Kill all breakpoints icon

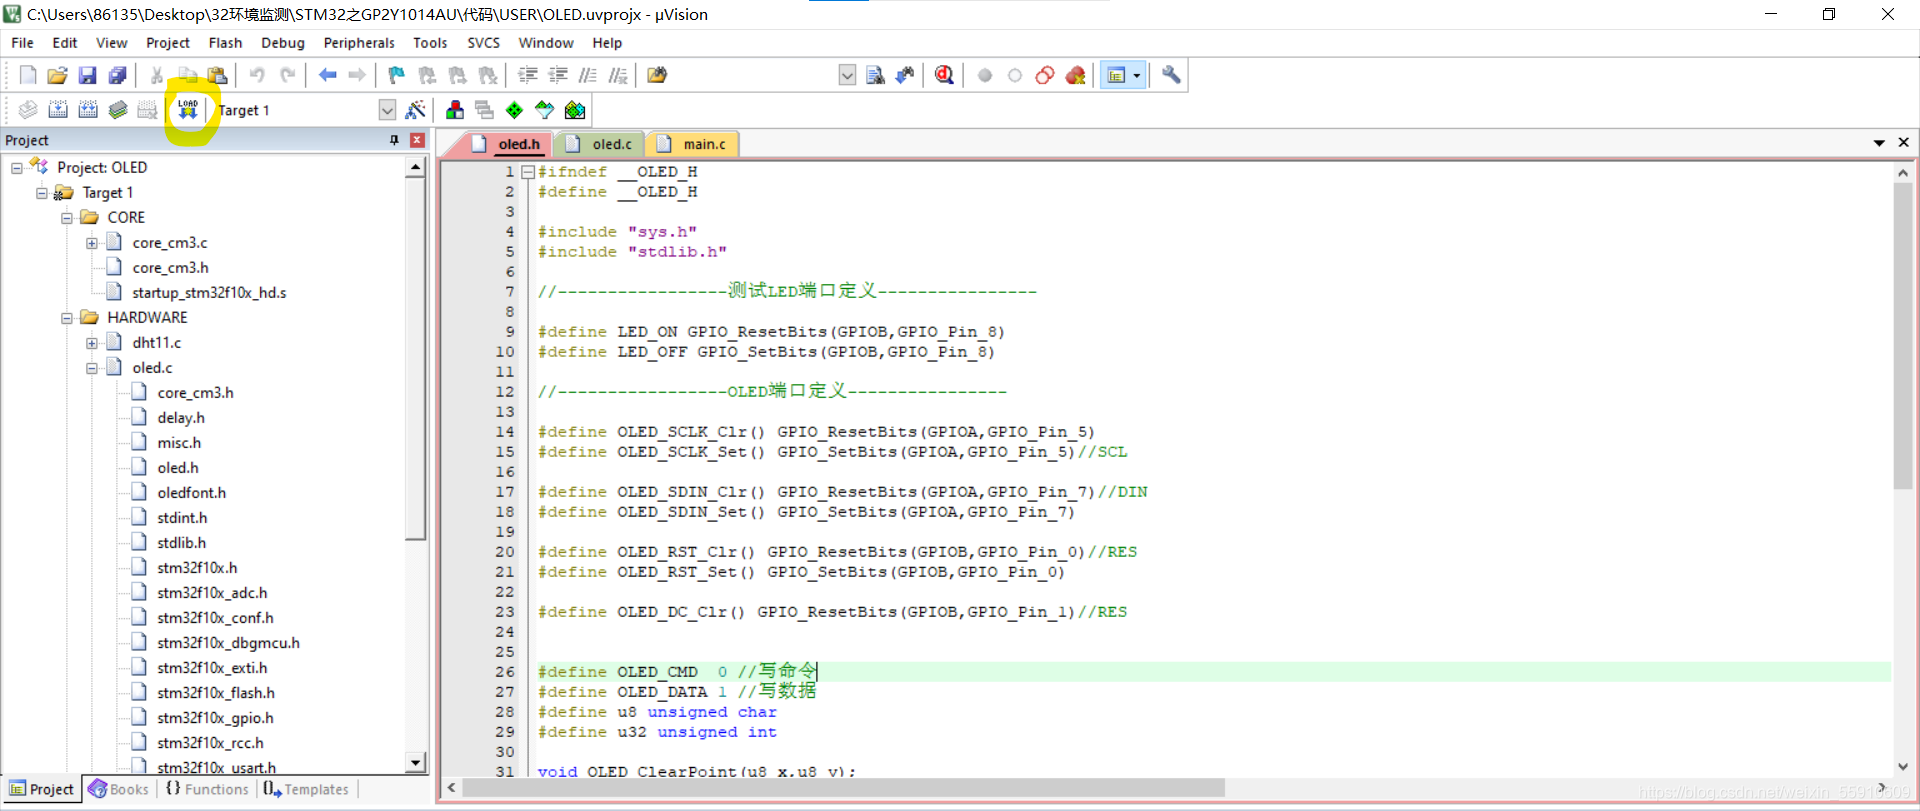click(1075, 75)
